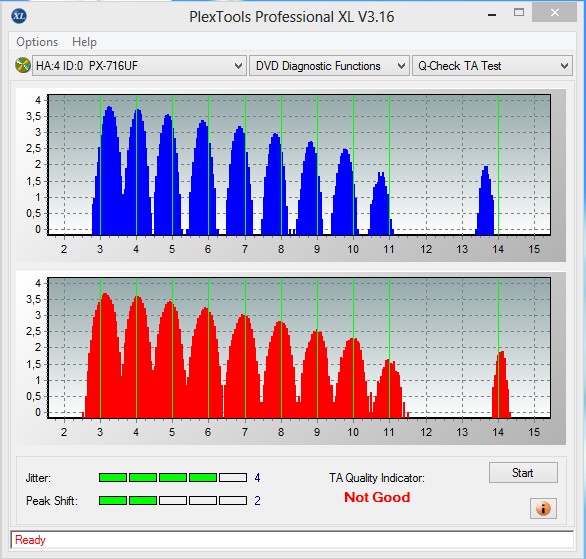
Task: Click the blue pit histogram chart
Action: click(x=299, y=165)
